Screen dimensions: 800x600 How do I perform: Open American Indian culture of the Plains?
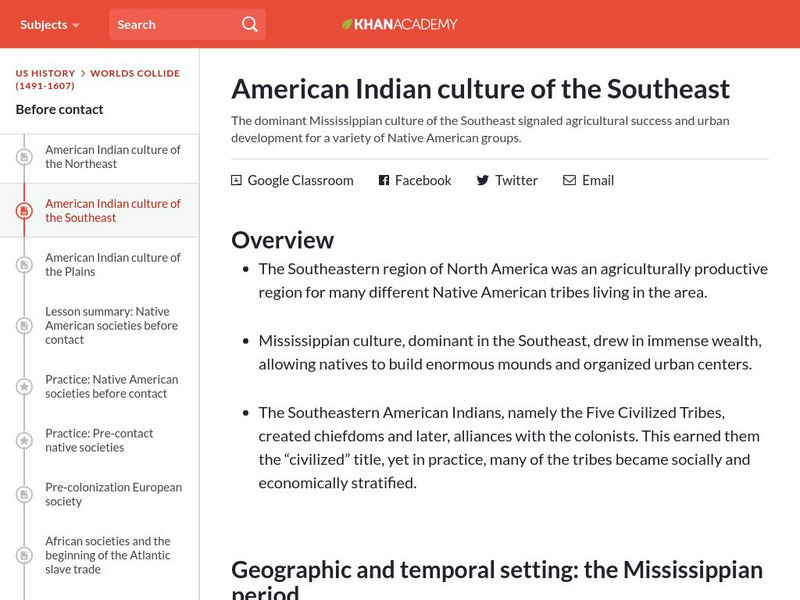click(x=112, y=265)
